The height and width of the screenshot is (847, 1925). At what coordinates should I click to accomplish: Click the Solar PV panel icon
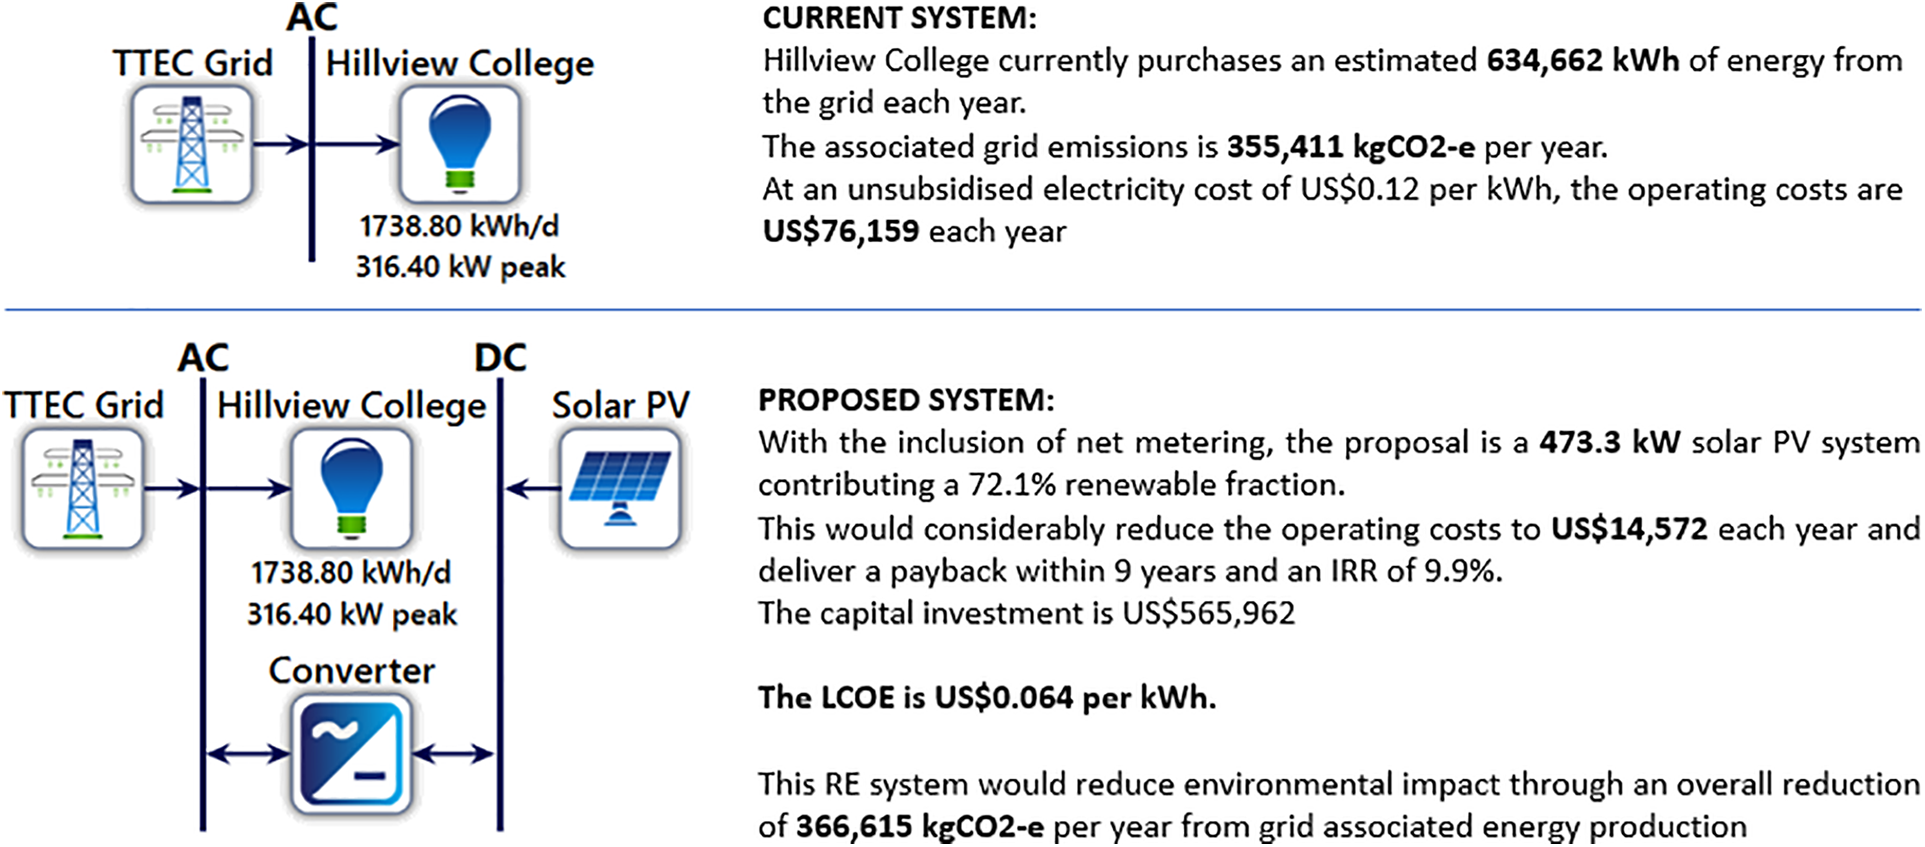(x=620, y=489)
